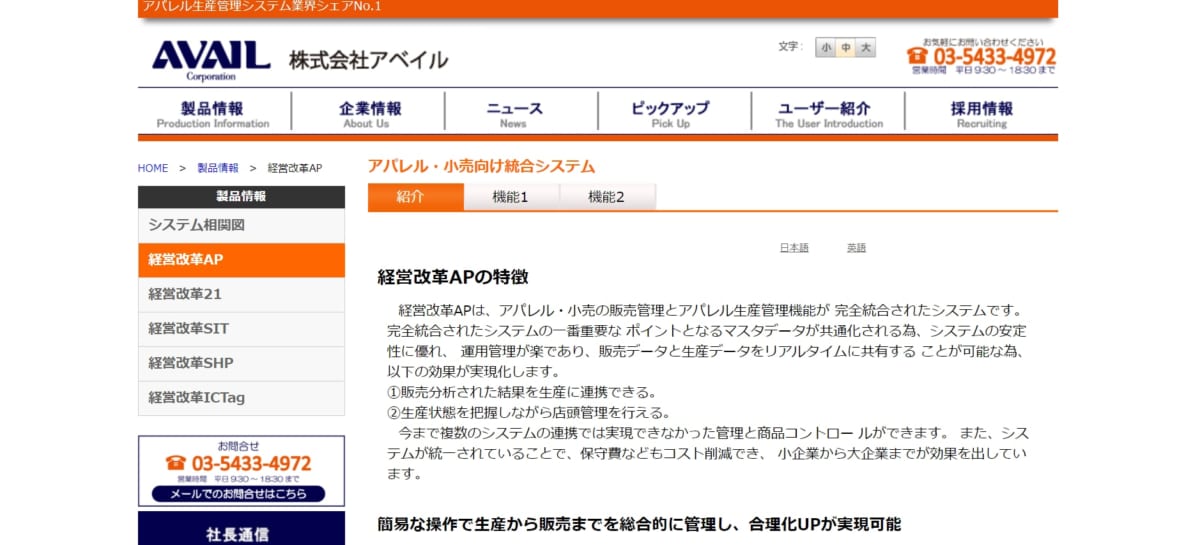Viewport: 1200px width, 545px height.
Task: Select 経営改革AP in sidebar
Action: coord(241,260)
